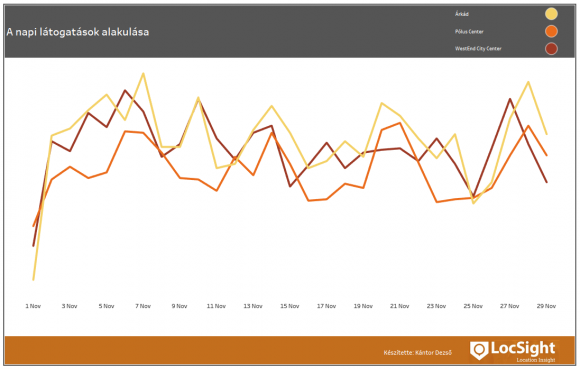
Task: Click the 23 Nov axis label
Action: tap(436, 306)
